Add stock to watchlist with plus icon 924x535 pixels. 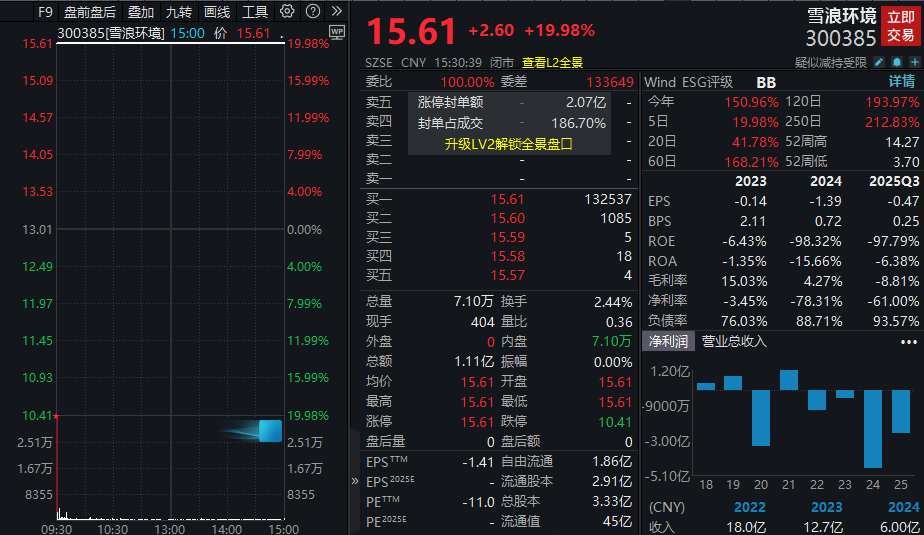click(915, 62)
